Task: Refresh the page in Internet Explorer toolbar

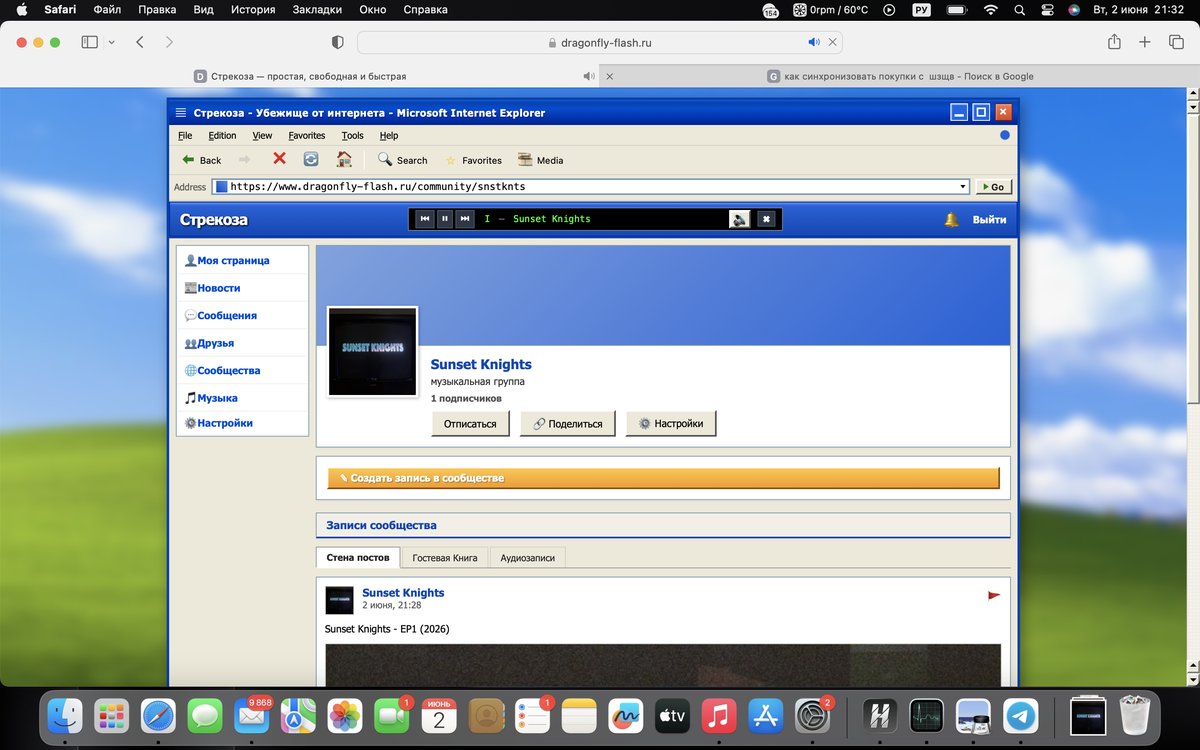Action: coord(311,159)
